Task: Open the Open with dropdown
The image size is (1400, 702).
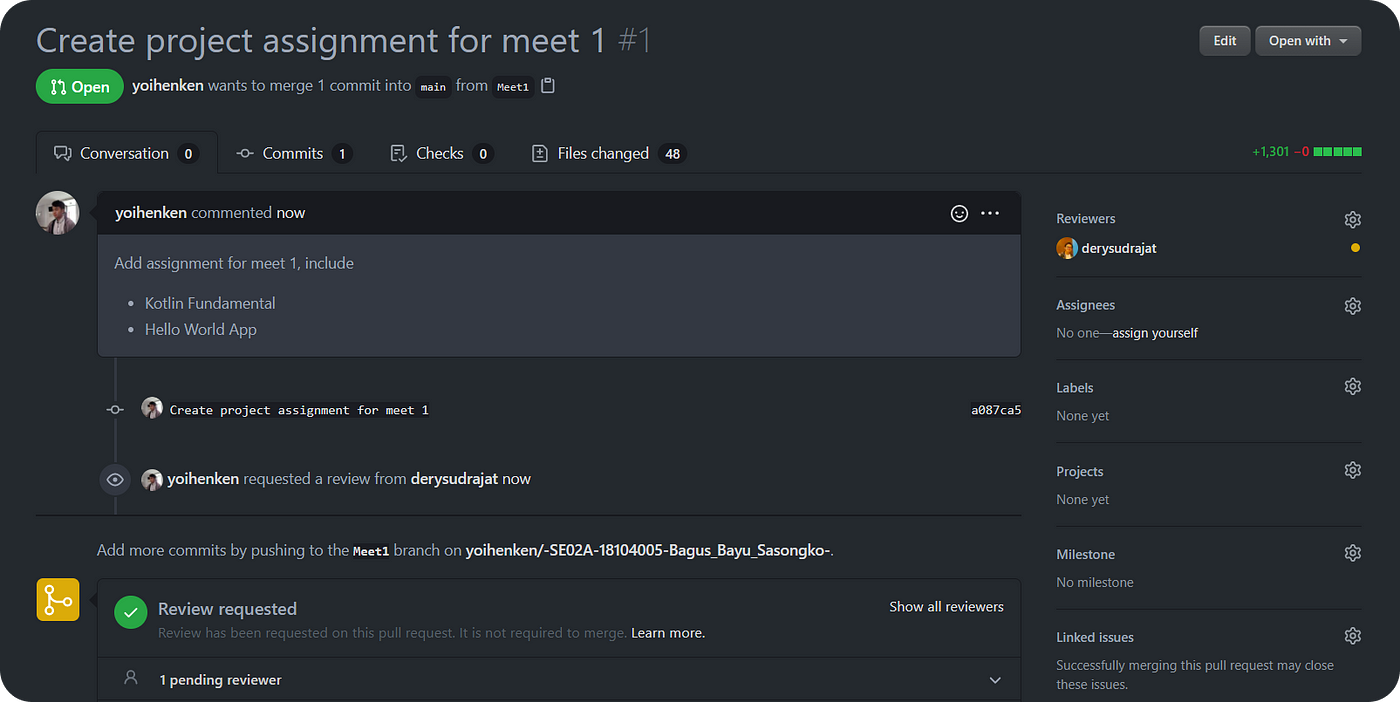Action: 1308,41
